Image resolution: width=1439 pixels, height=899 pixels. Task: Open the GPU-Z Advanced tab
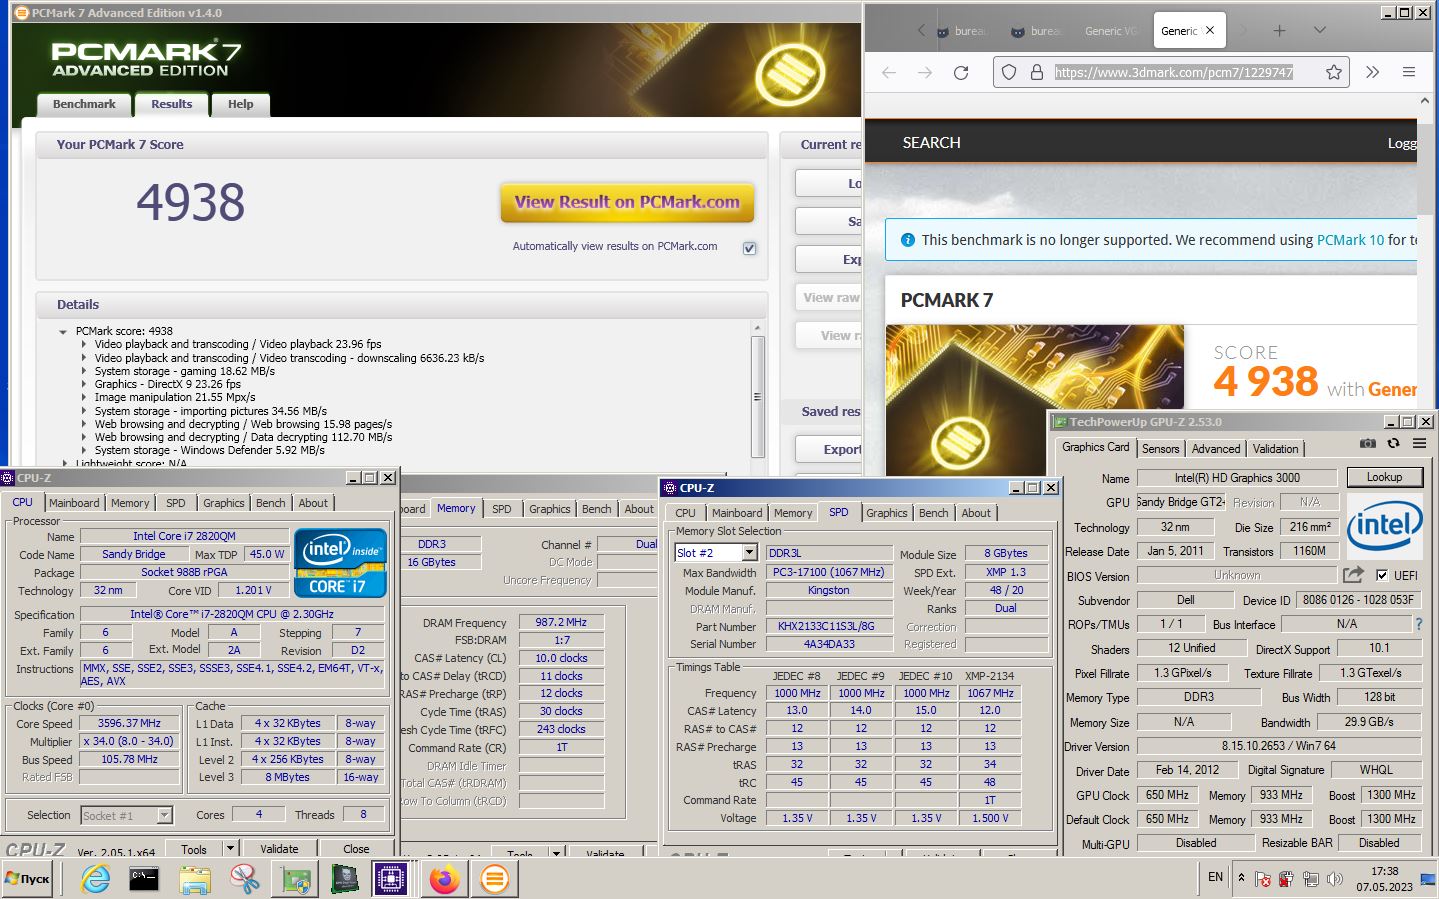[x=1215, y=449]
